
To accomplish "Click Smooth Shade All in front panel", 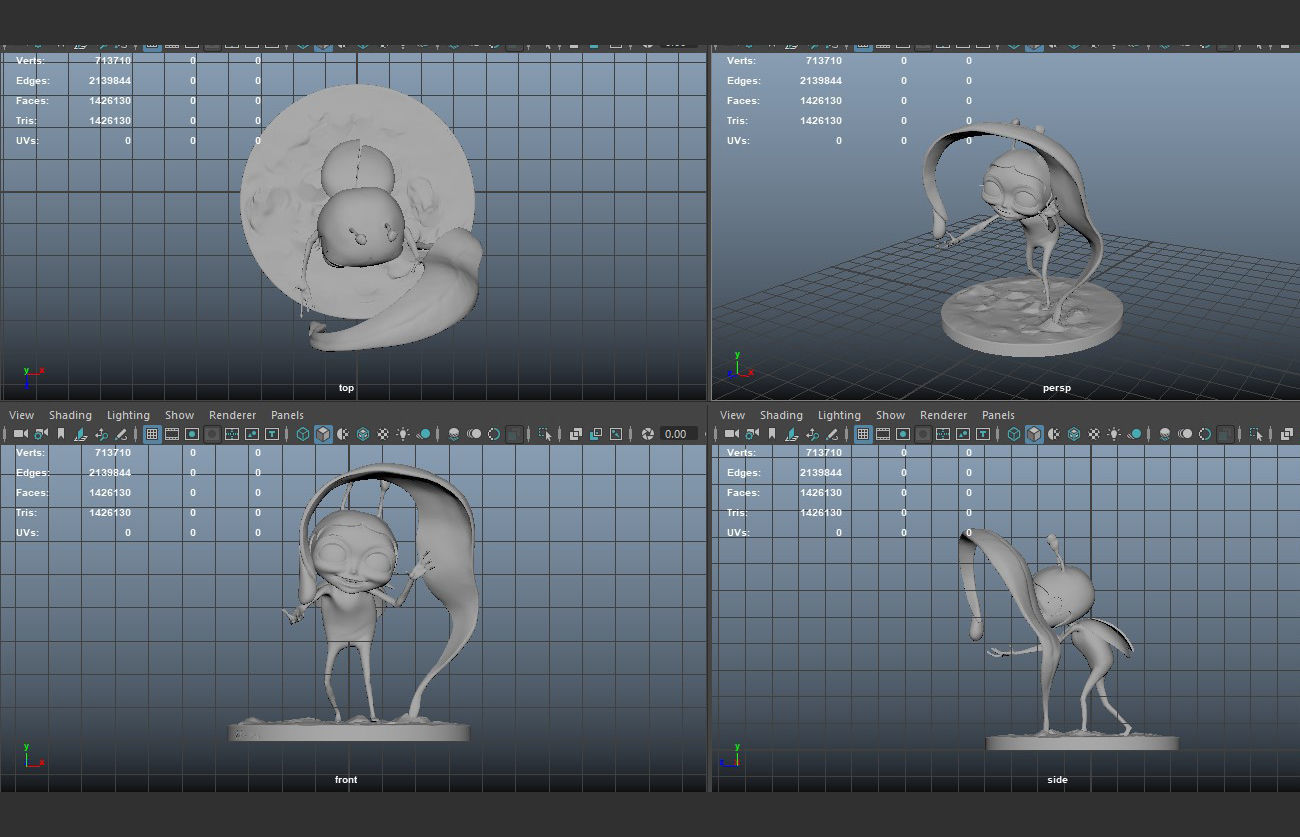I will coord(323,434).
